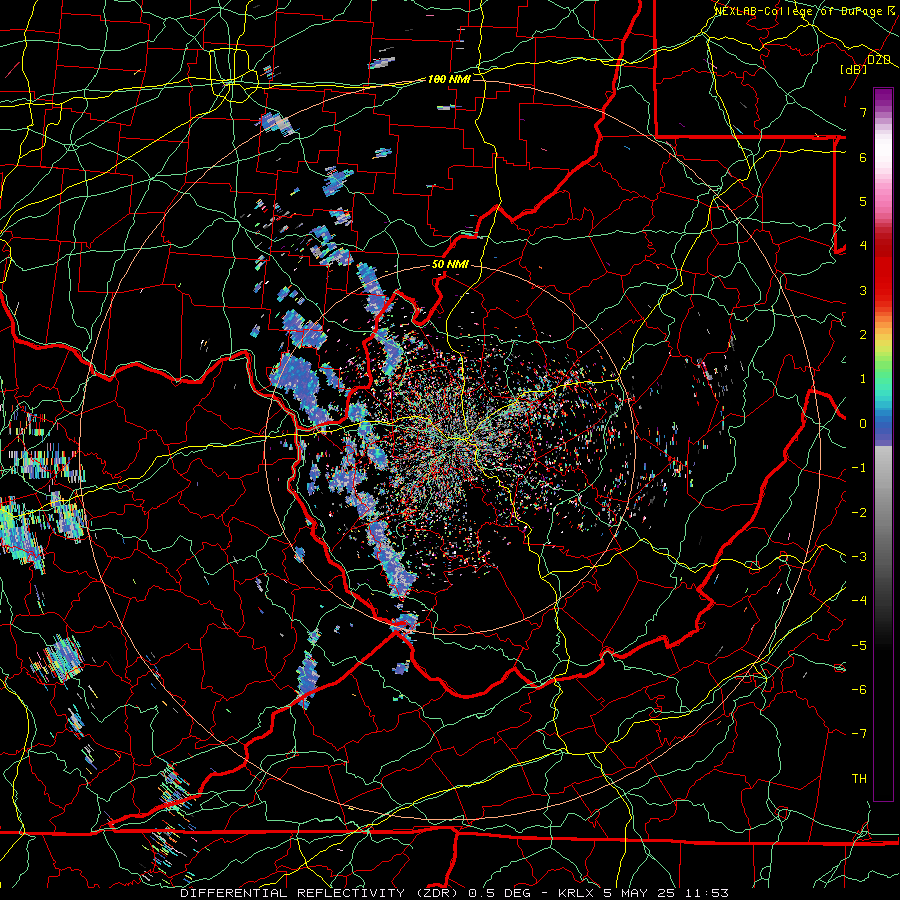Click the "[dB]" units label

click(x=854, y=69)
